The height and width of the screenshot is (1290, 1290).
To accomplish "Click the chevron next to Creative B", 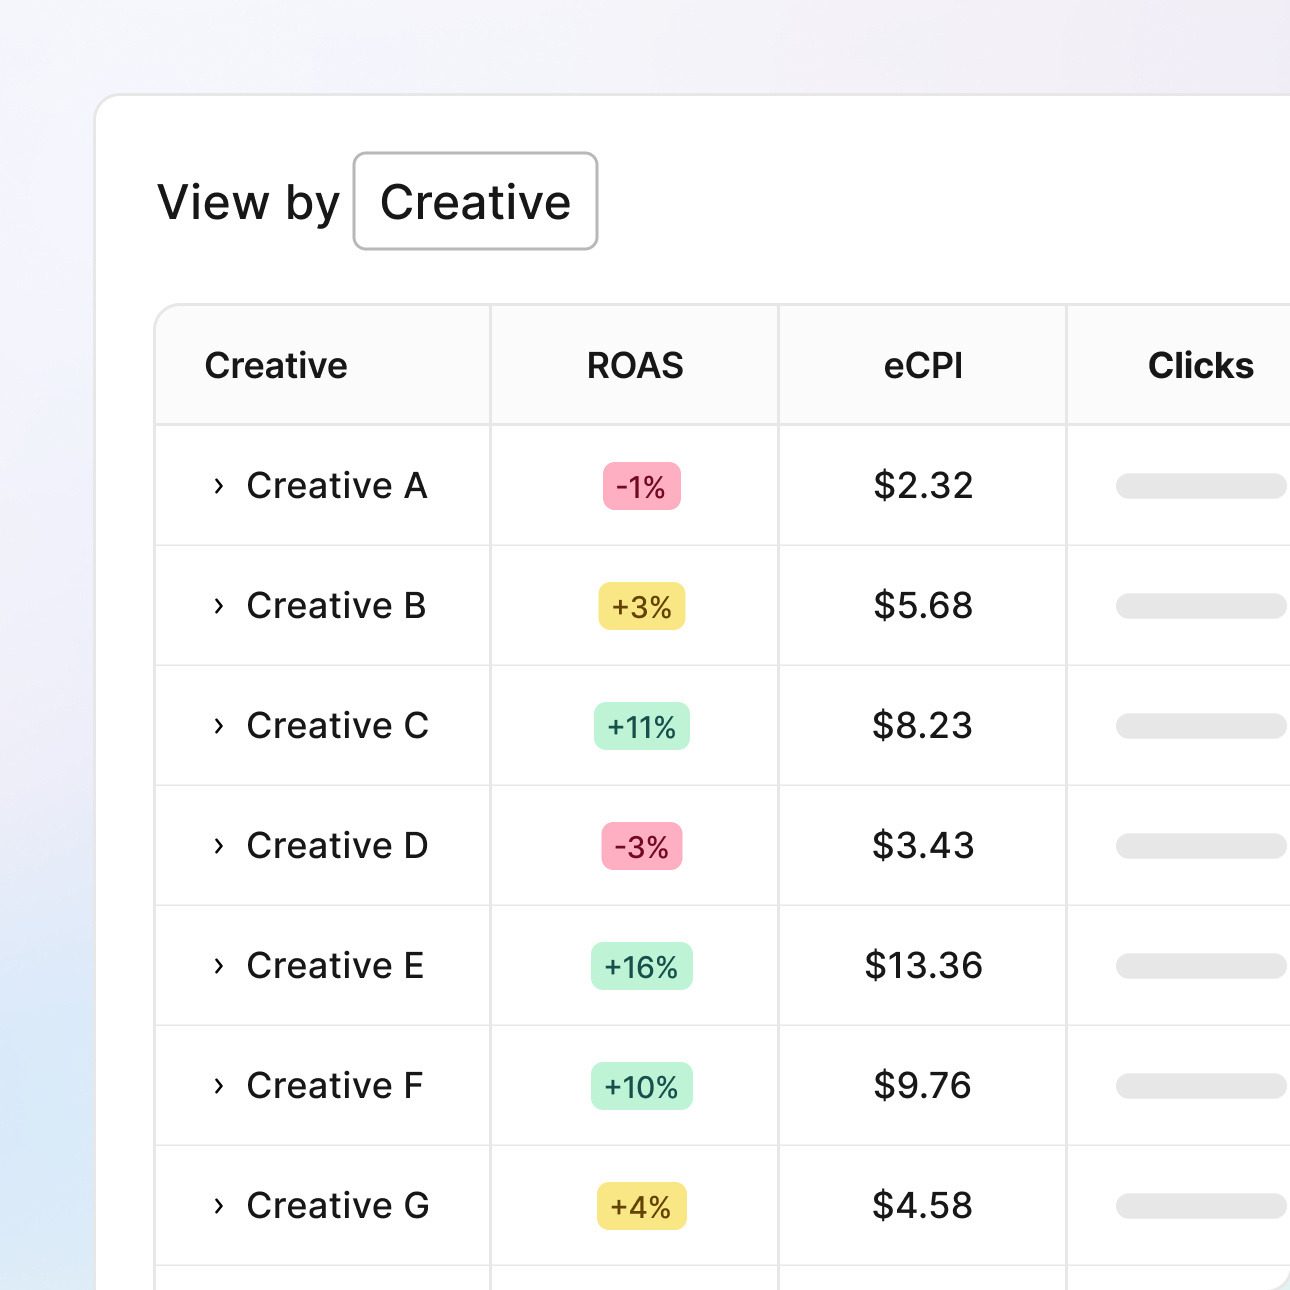I will (x=219, y=606).
